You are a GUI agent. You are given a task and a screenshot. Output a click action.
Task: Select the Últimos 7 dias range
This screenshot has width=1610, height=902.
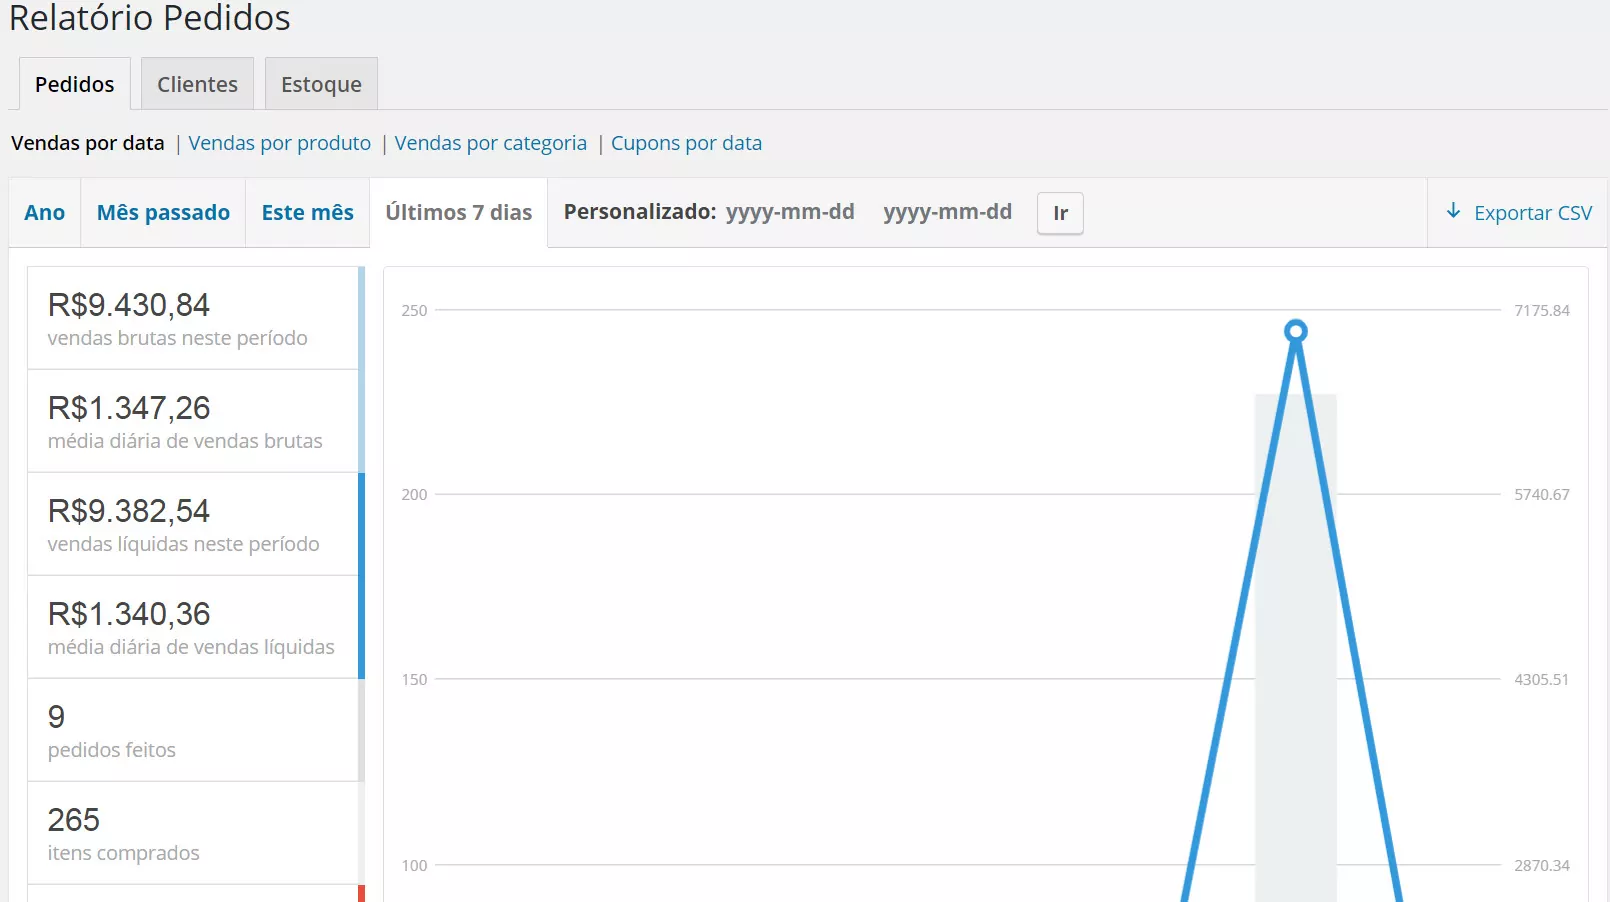coord(459,212)
